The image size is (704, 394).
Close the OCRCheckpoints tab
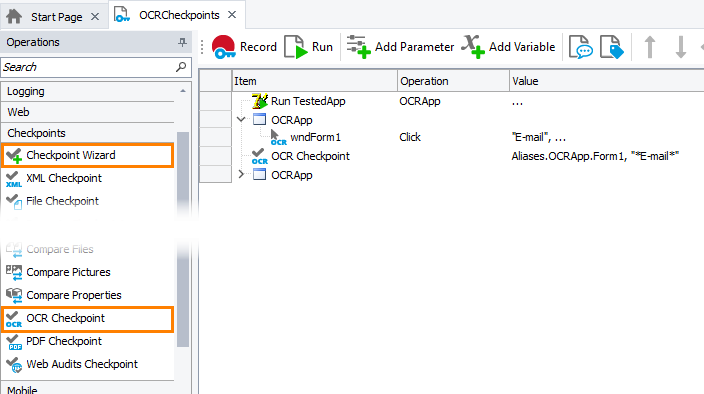click(x=232, y=15)
